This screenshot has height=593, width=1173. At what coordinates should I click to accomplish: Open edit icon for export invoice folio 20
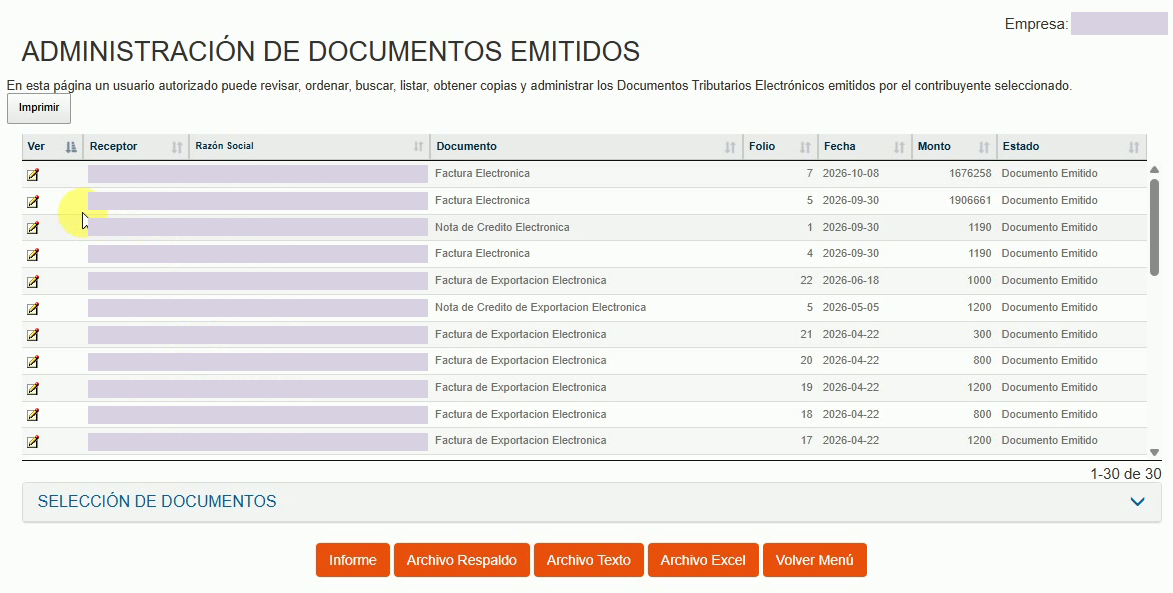(x=33, y=361)
